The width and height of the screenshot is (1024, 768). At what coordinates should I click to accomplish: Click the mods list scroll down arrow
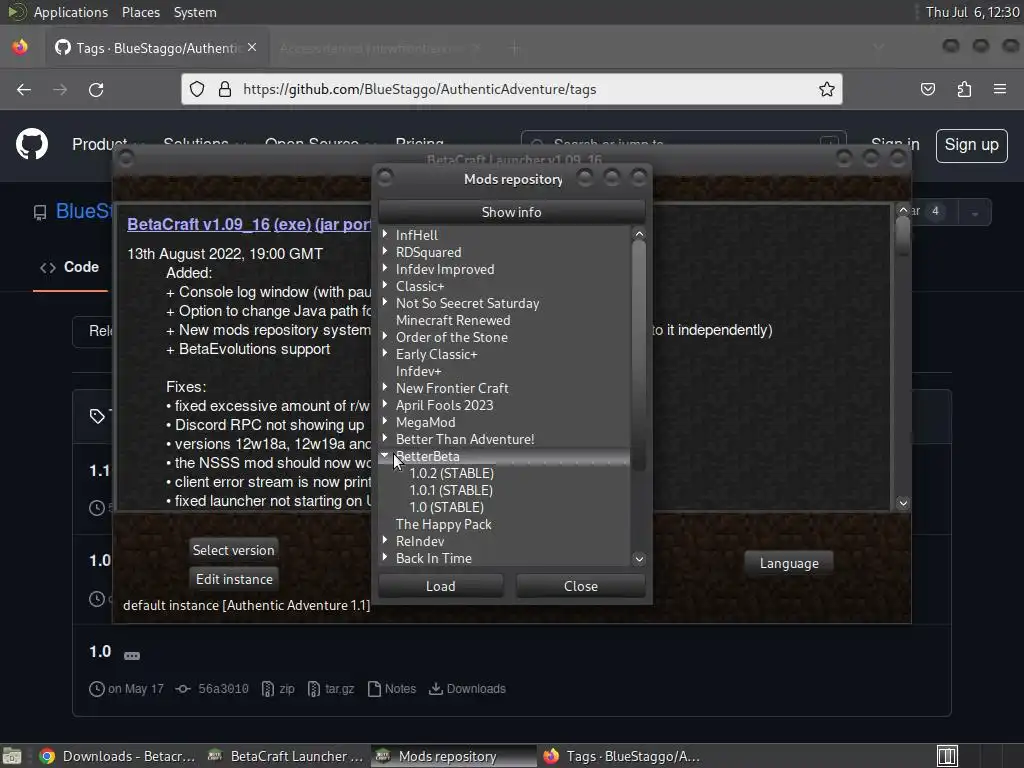pos(639,558)
